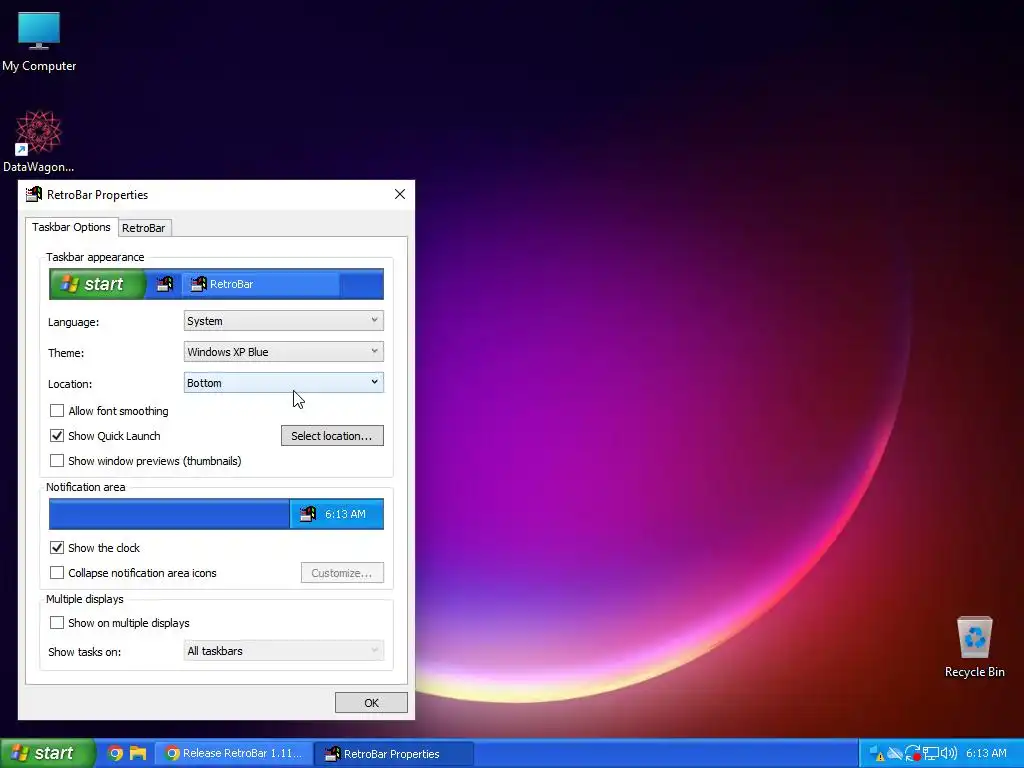The height and width of the screenshot is (768, 1024).
Task: Click the Show tasks on: label
Action: pyautogui.click(x=84, y=652)
